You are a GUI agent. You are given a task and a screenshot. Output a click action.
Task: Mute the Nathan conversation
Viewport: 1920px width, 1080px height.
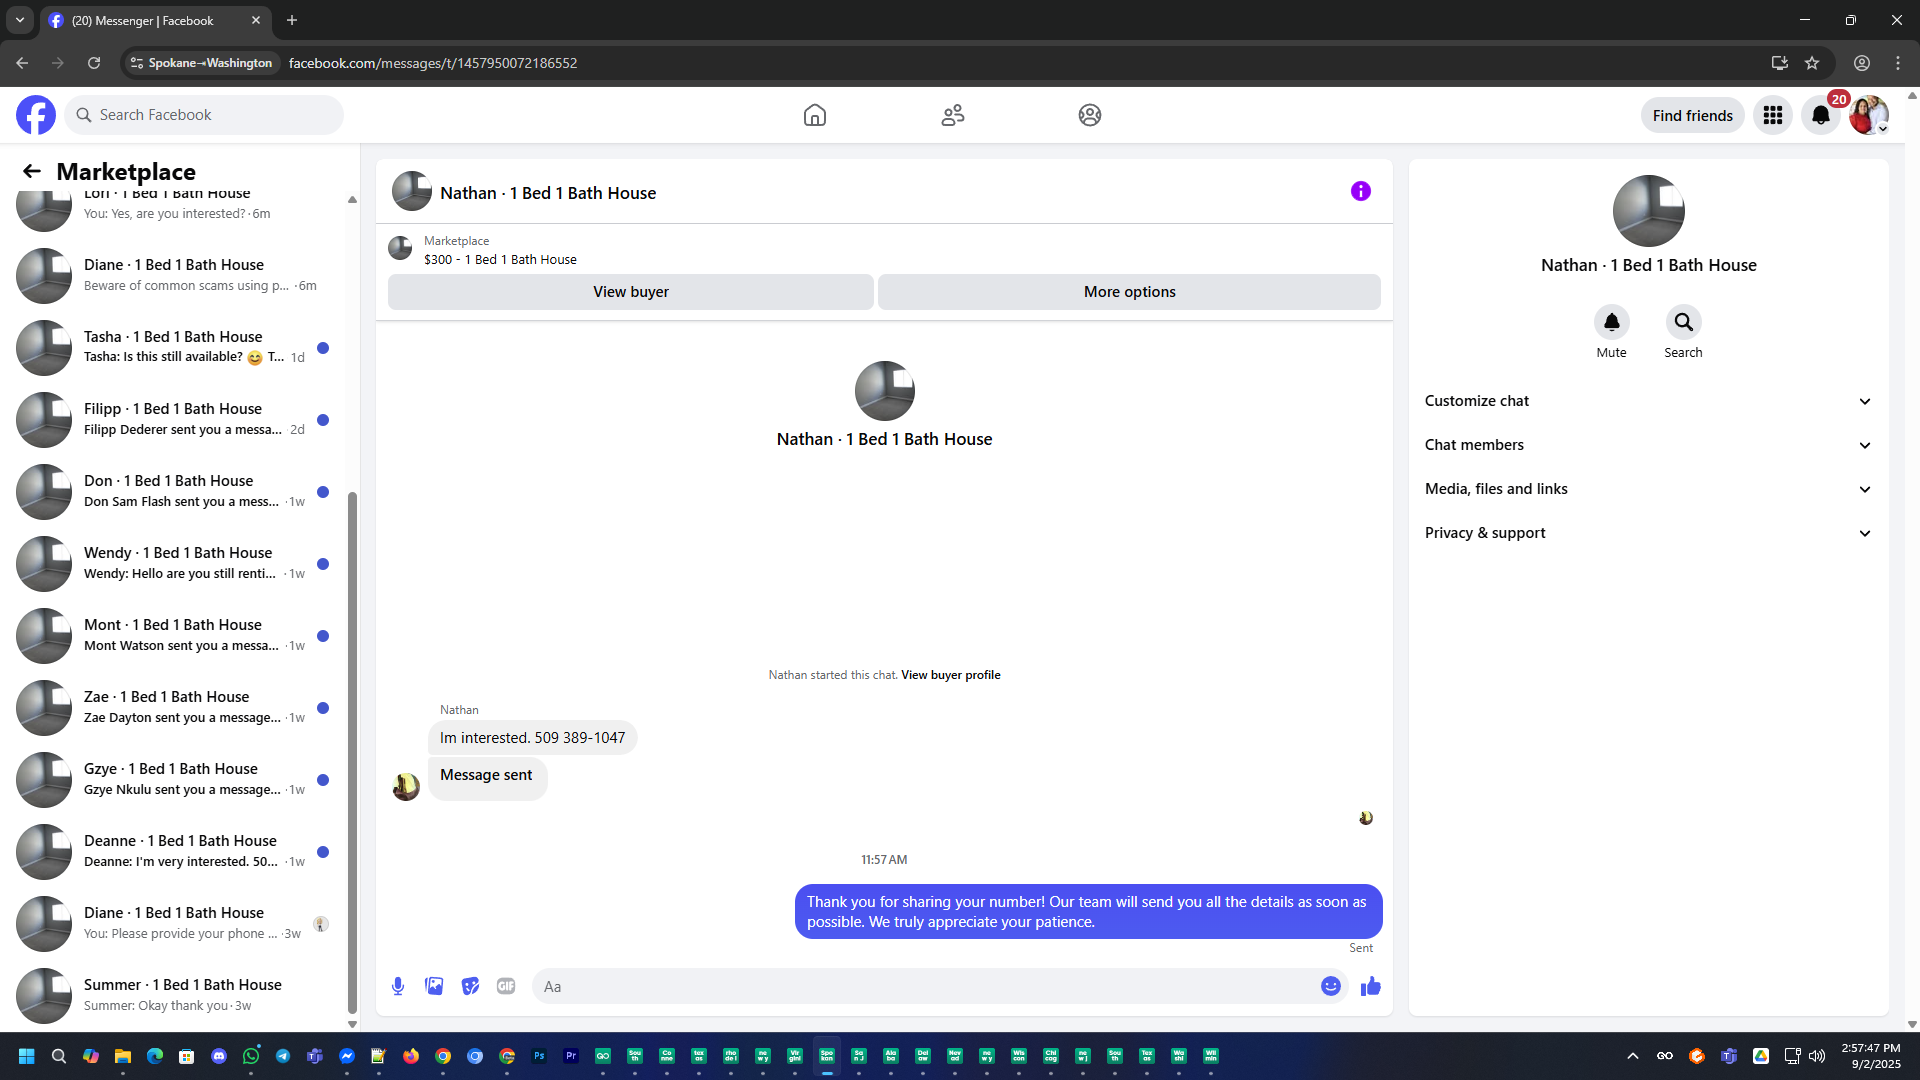point(1611,322)
